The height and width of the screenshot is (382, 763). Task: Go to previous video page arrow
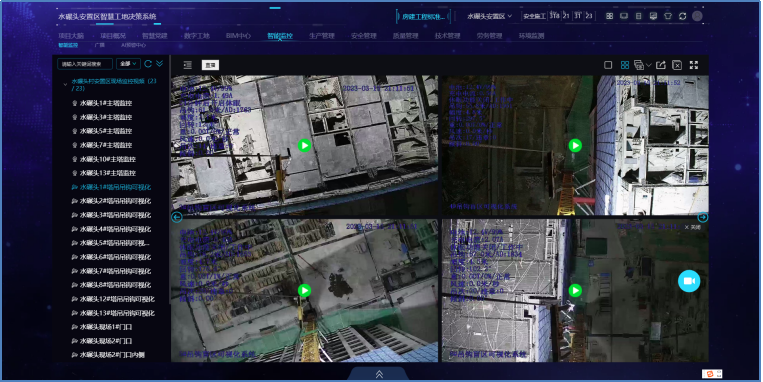point(177,217)
